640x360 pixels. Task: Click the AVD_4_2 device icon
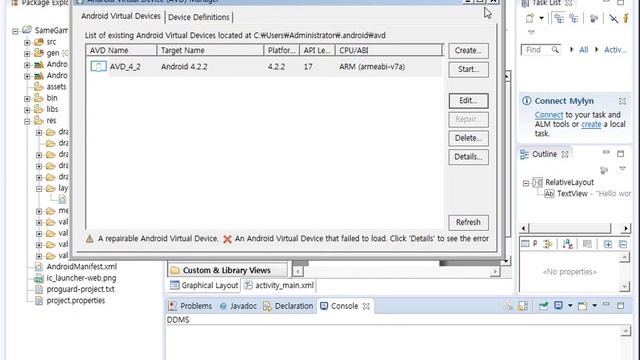tap(98, 67)
